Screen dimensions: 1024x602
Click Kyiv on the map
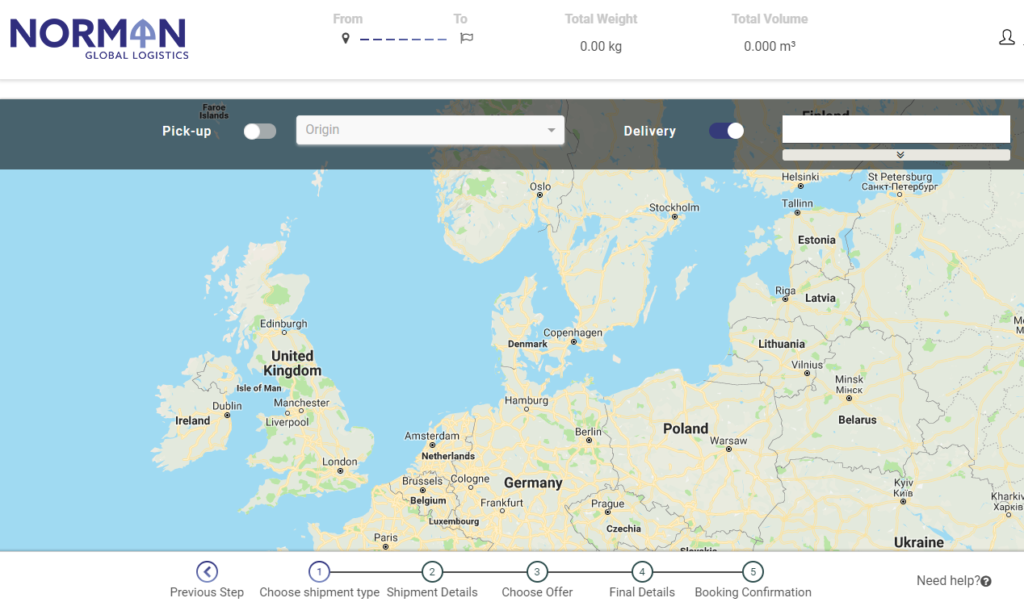(x=903, y=488)
